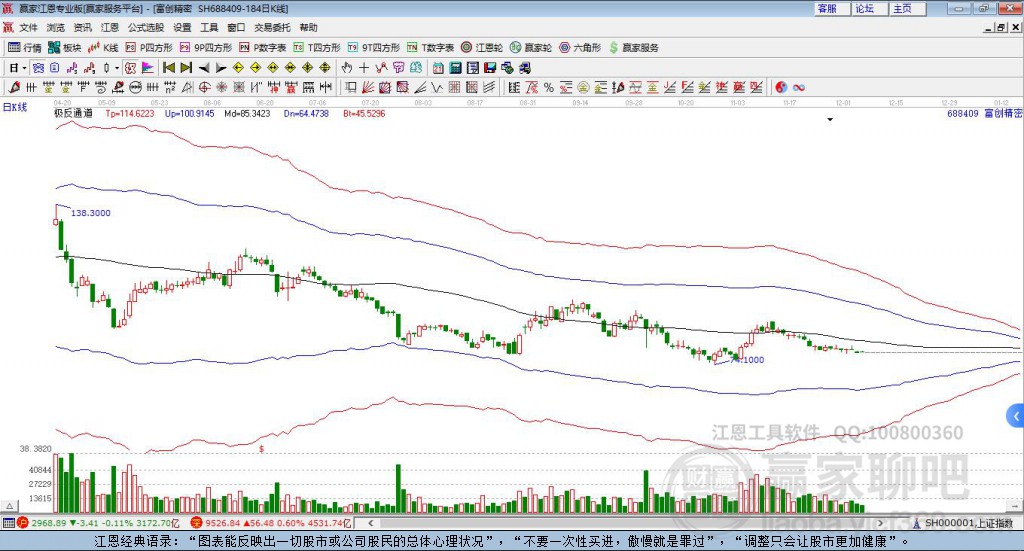Click SH000001,上证指数 in status bar
The image size is (1024, 551).
point(968,523)
